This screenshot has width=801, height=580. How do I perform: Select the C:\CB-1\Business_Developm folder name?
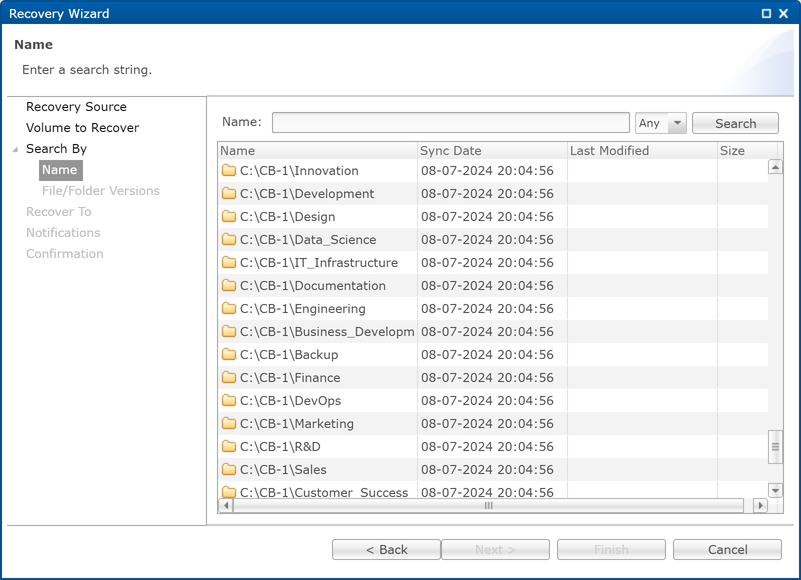327,332
